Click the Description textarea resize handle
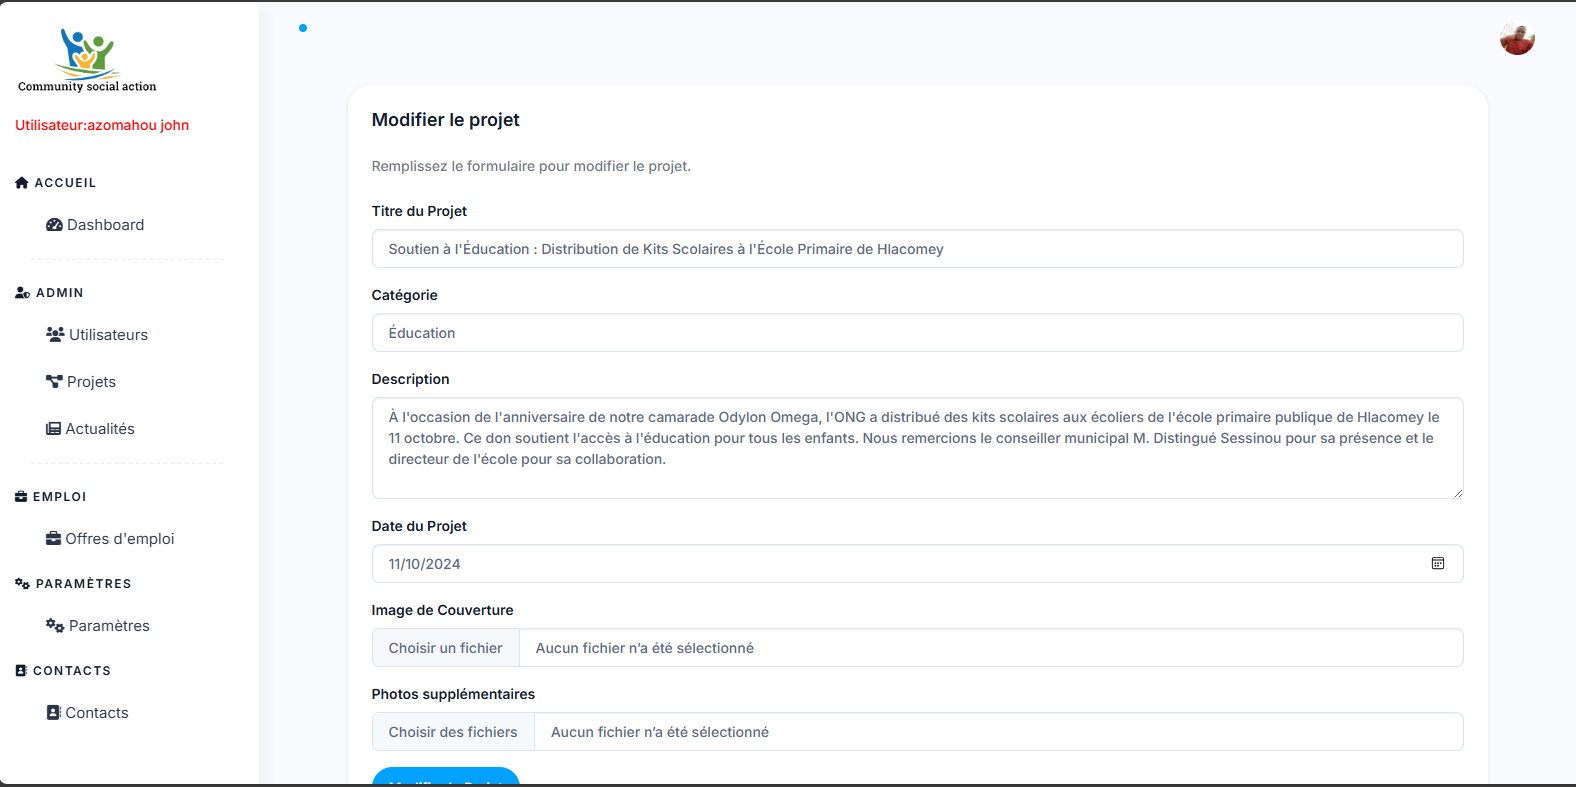Image resolution: width=1576 pixels, height=787 pixels. coord(1457,493)
